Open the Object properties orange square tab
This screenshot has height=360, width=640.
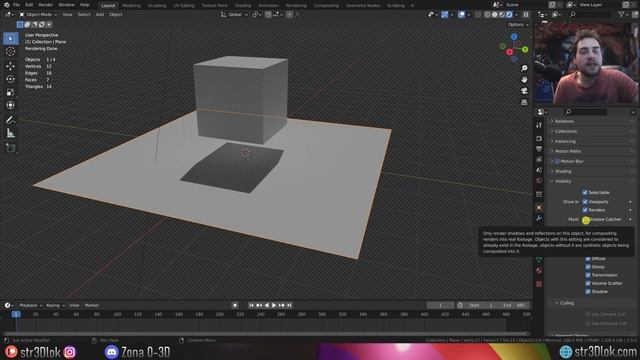click(x=539, y=207)
